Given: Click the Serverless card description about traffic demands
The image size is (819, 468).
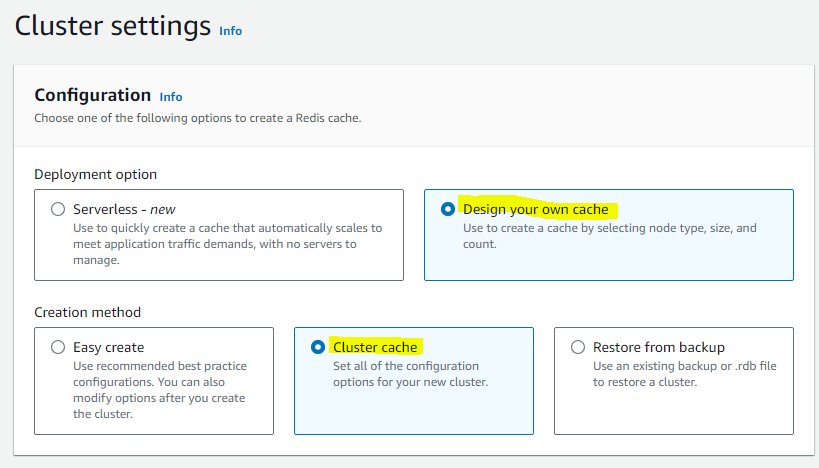Looking at the screenshot, I should (x=228, y=244).
